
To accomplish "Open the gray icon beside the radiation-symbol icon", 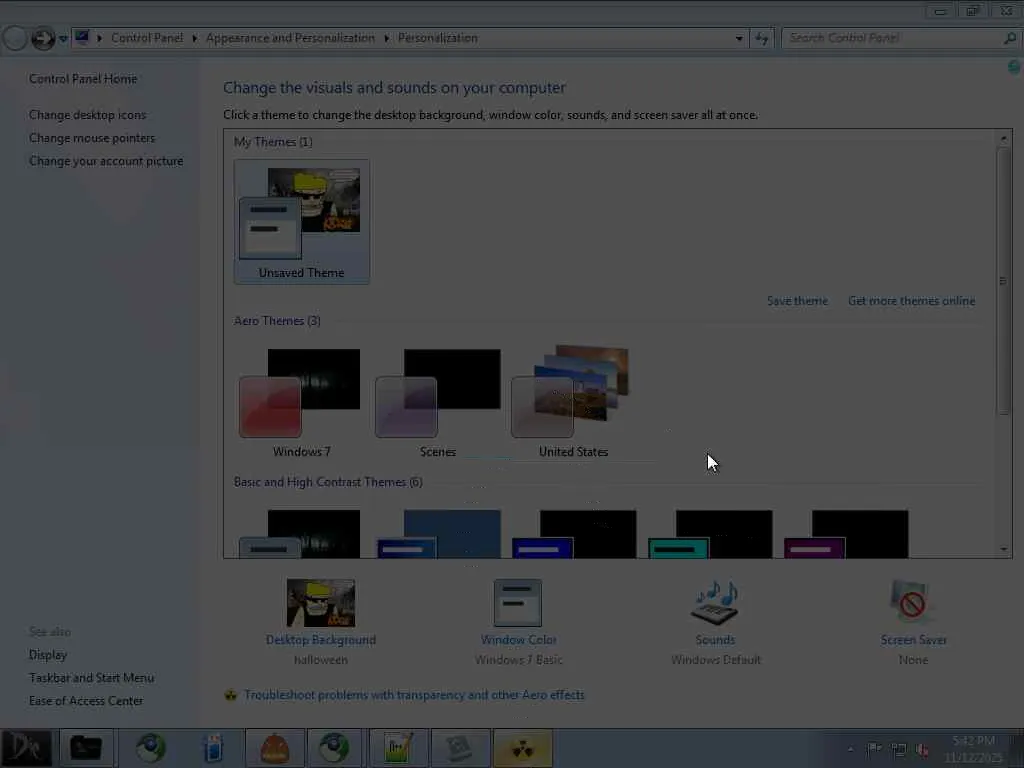I will point(460,748).
